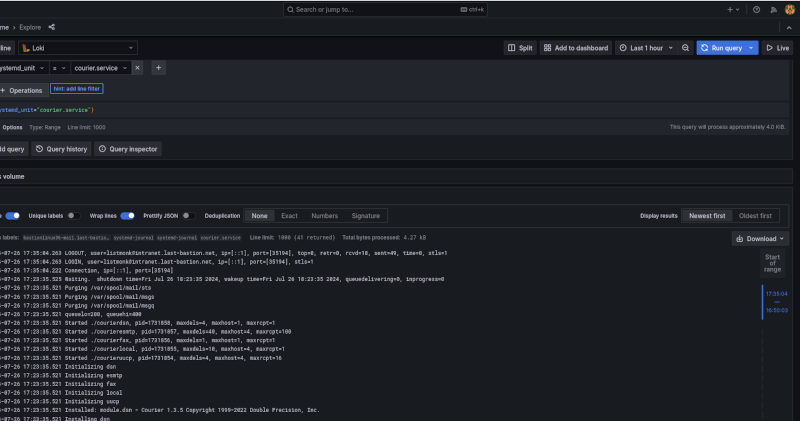Open Query inspector
This screenshot has height=421, width=800.
click(128, 149)
